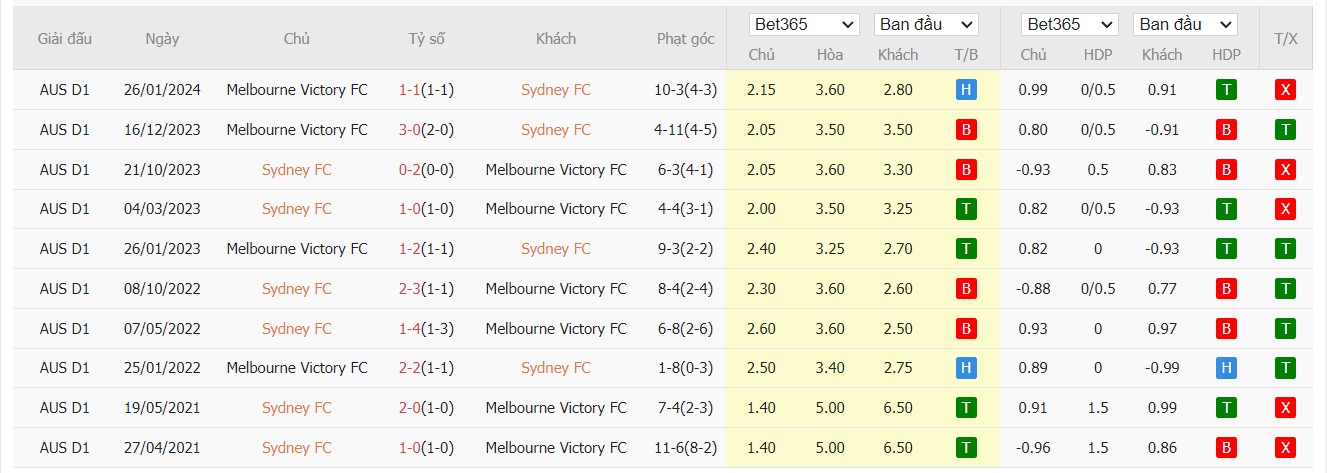Click the blue H HDP badge for the 25/01/2022 match
Viewport: 1327px width, 473px height.
click(1226, 368)
